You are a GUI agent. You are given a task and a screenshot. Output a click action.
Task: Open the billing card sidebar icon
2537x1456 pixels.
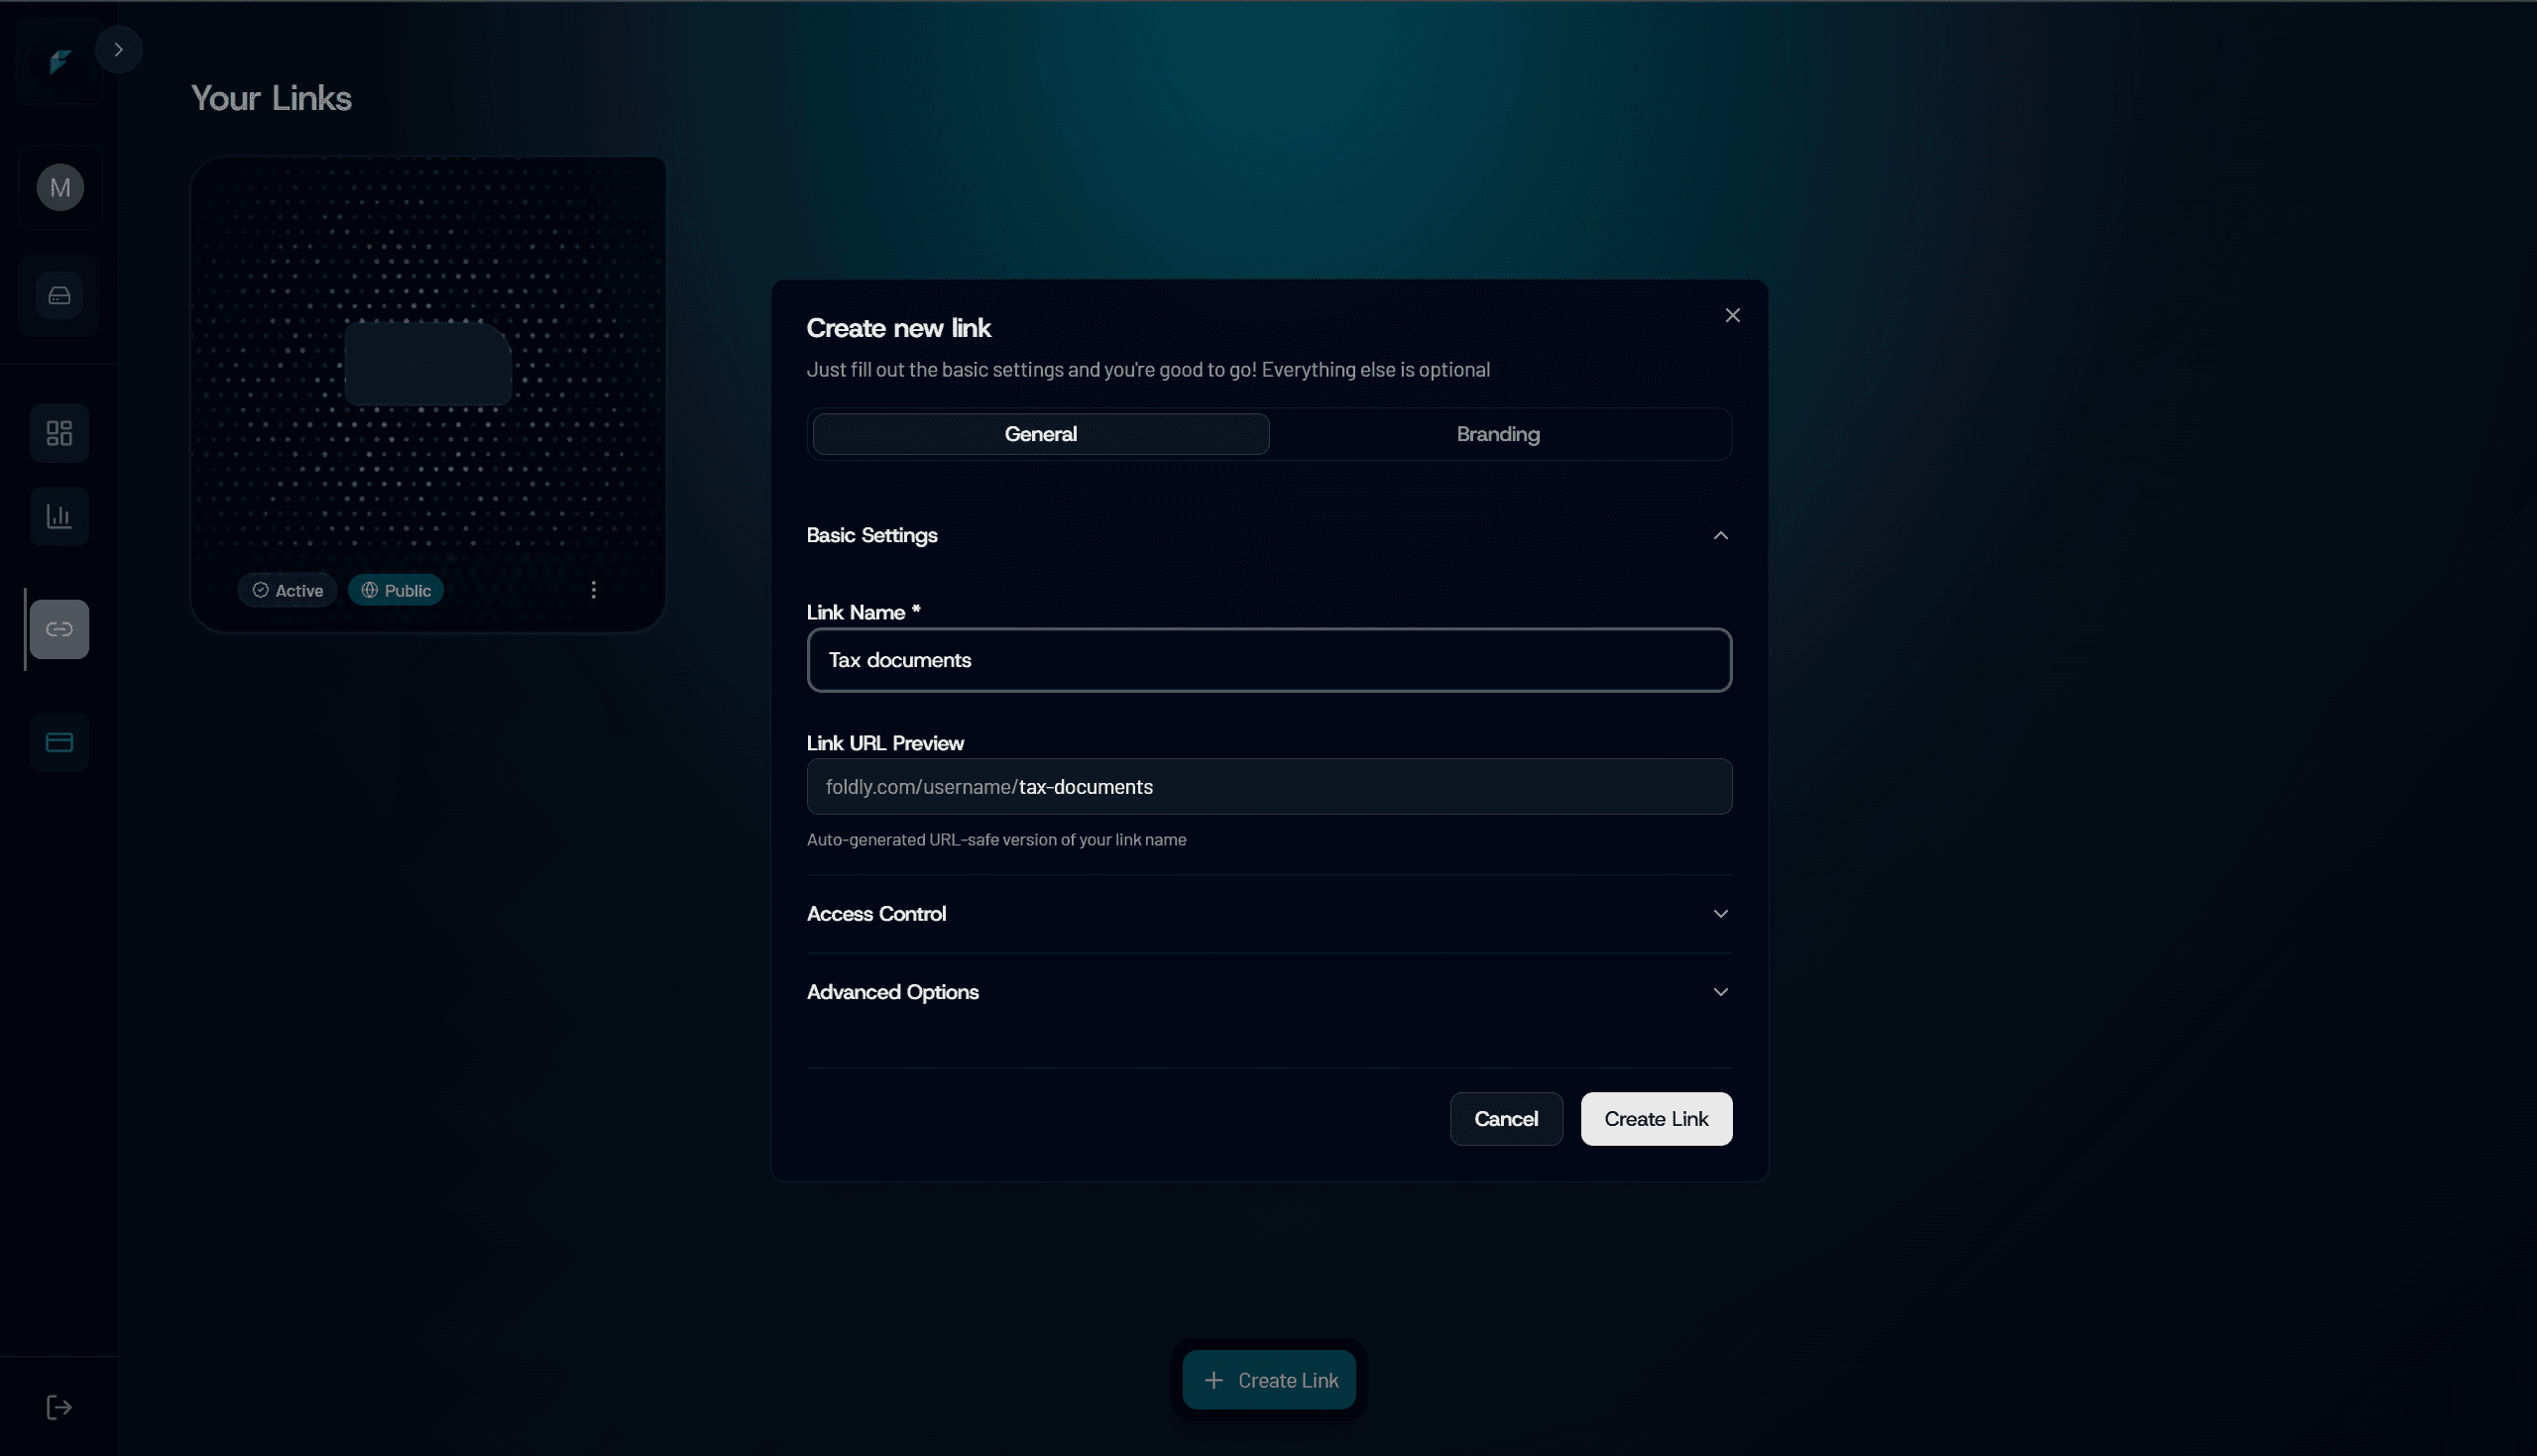point(60,742)
